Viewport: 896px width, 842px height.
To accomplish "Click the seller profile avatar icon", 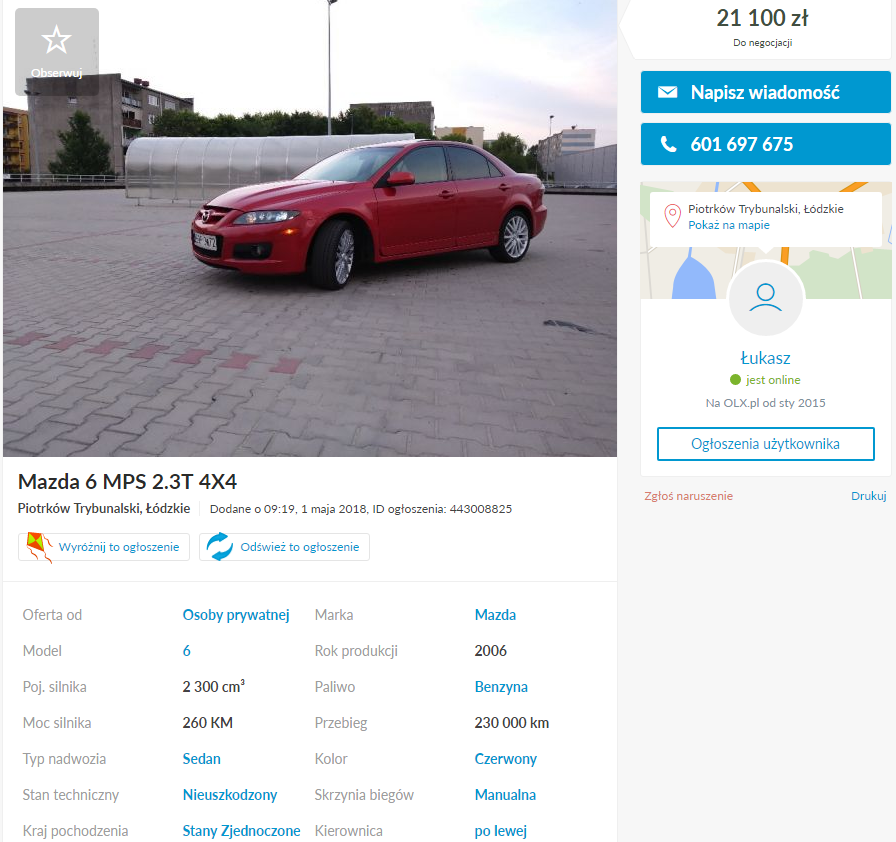I will pyautogui.click(x=765, y=298).
